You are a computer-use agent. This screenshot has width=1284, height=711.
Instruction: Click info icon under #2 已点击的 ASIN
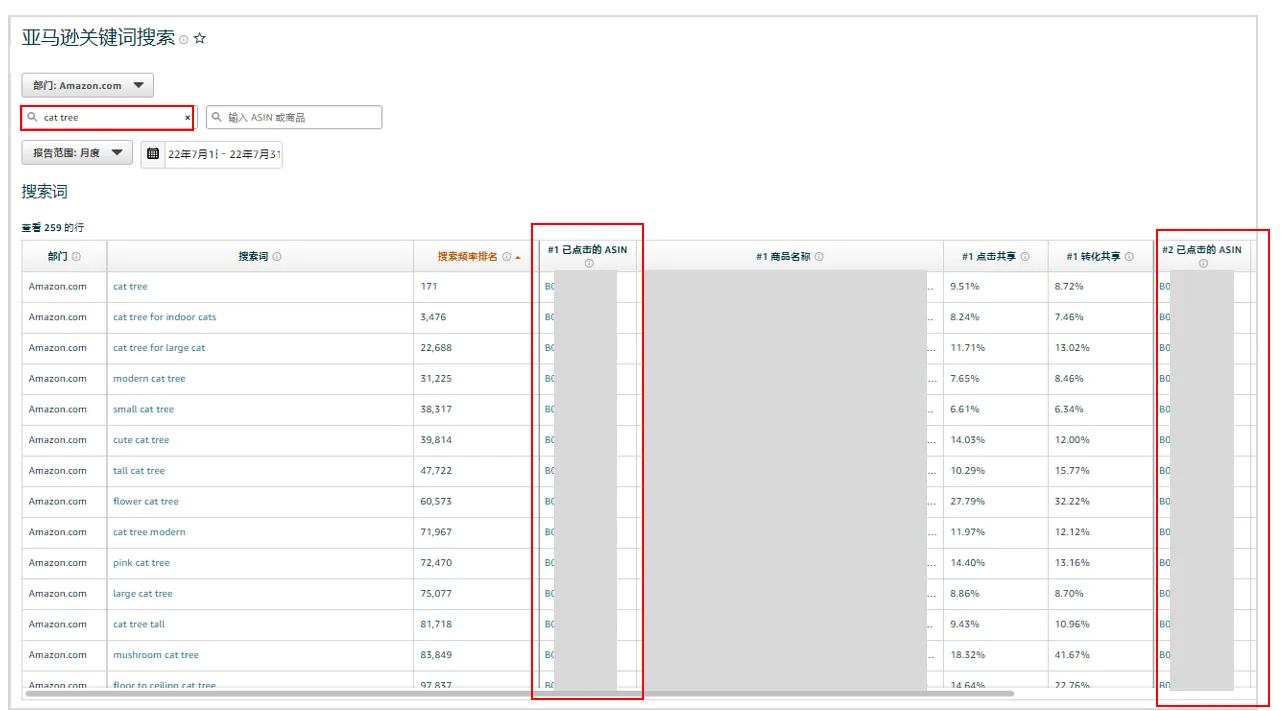[x=1203, y=264]
